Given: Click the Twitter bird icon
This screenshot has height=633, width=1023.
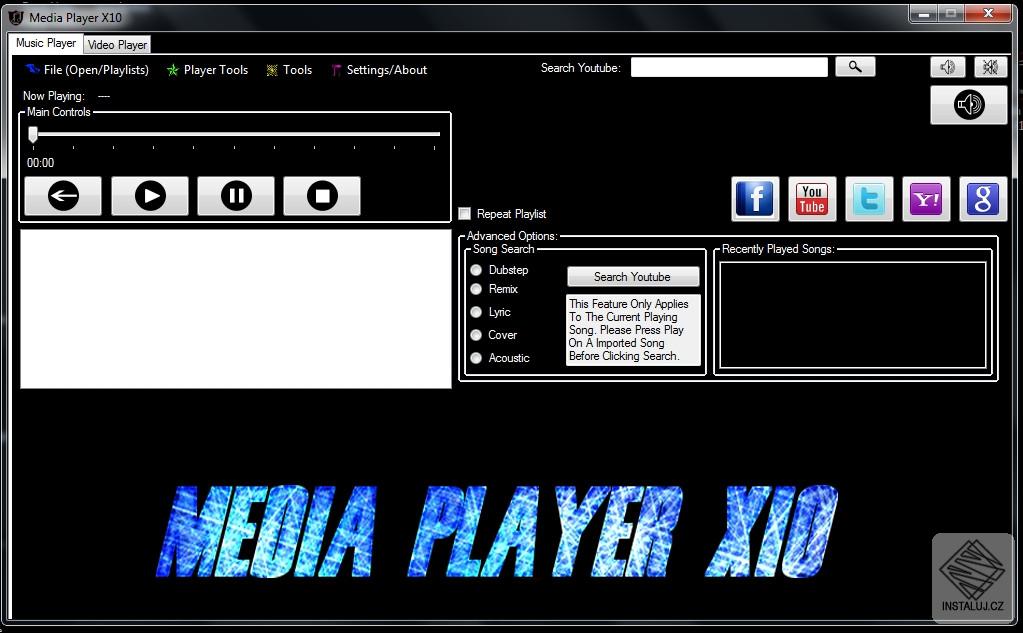Looking at the screenshot, I should tap(868, 199).
